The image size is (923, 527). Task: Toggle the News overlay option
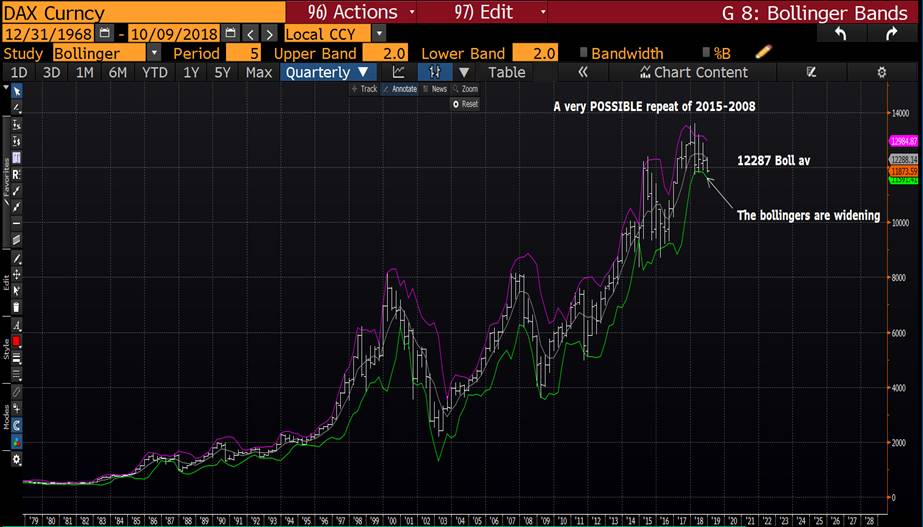point(435,89)
